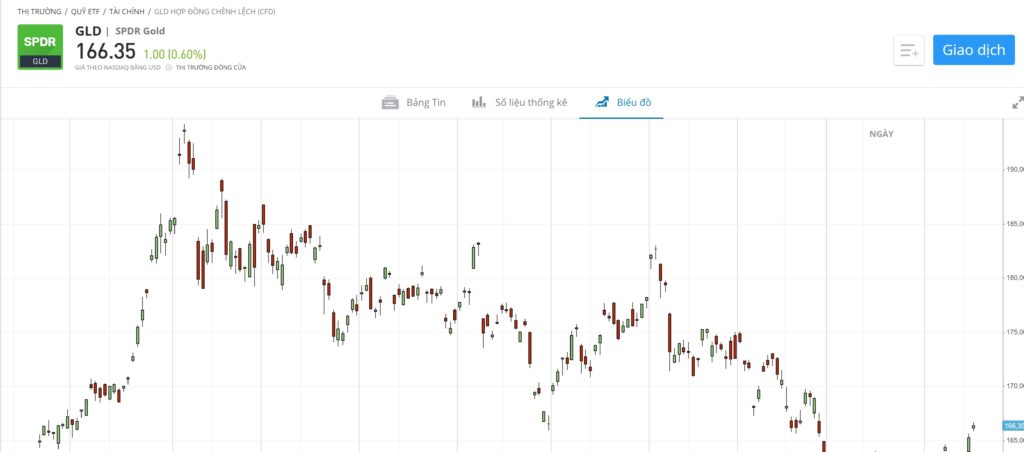This screenshot has height=452, width=1024.
Task: Click the 180.00 level on price axis
Action: (x=1014, y=278)
